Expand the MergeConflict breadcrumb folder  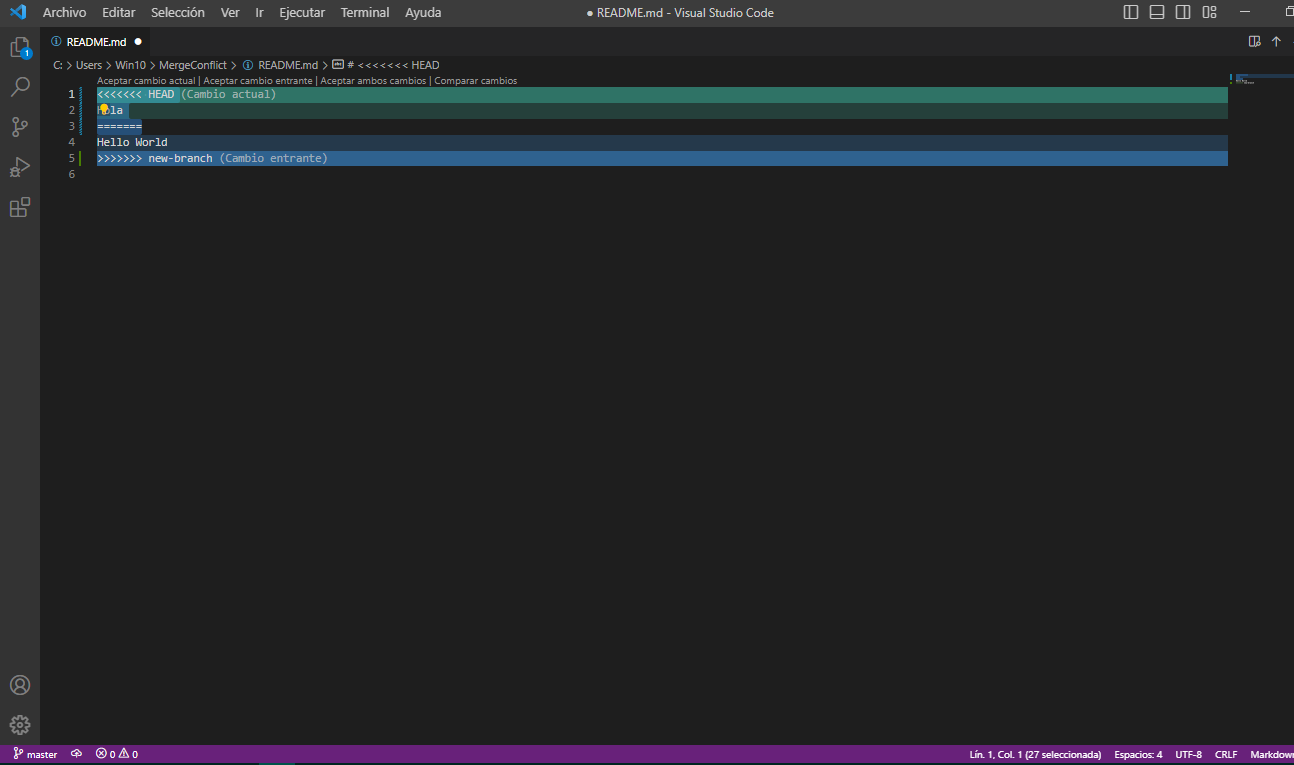point(193,65)
